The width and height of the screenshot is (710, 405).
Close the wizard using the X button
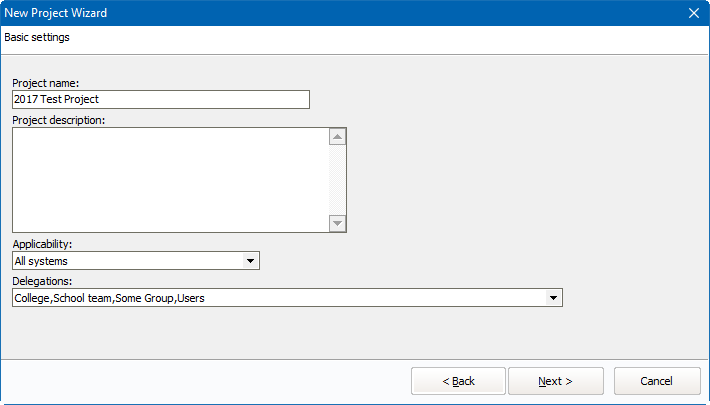[693, 13]
